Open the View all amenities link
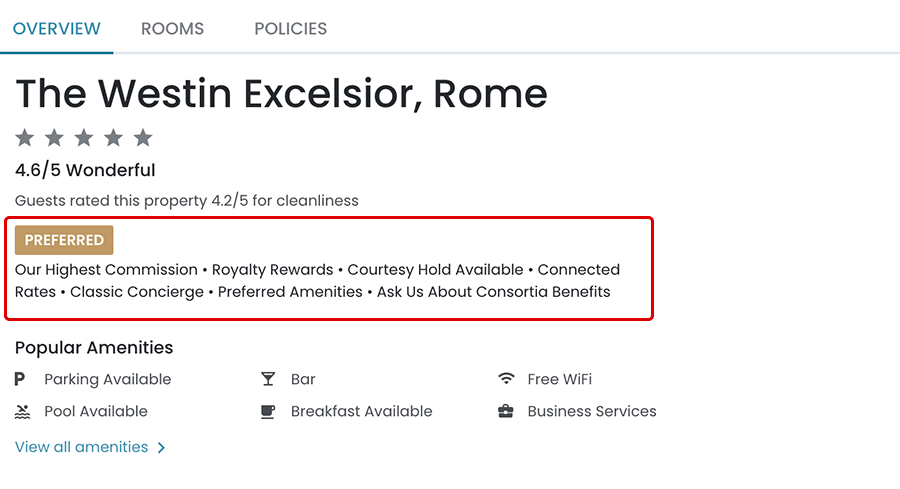 pos(82,447)
